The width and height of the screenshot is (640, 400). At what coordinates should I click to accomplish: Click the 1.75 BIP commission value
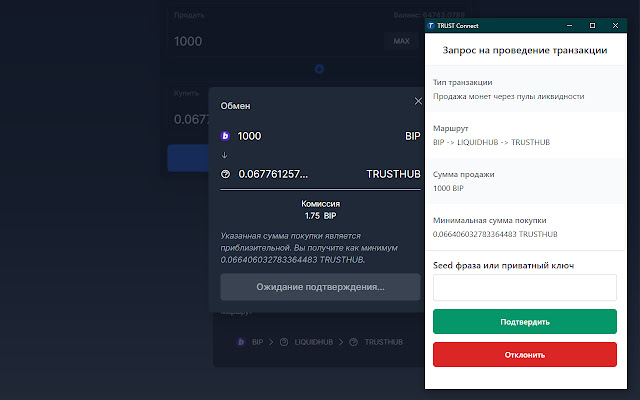(320, 216)
